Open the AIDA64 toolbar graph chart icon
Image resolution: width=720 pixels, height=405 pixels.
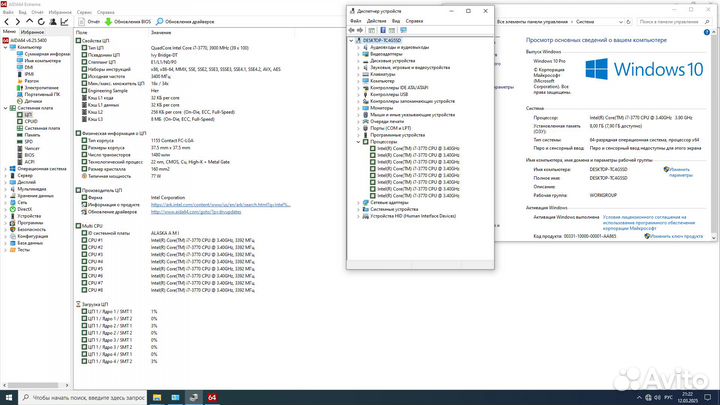[x=64, y=22]
